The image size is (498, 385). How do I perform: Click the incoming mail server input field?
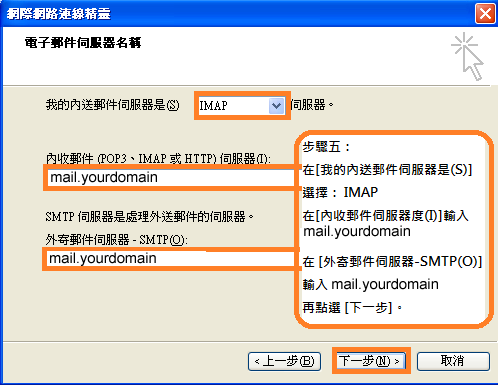pos(171,177)
